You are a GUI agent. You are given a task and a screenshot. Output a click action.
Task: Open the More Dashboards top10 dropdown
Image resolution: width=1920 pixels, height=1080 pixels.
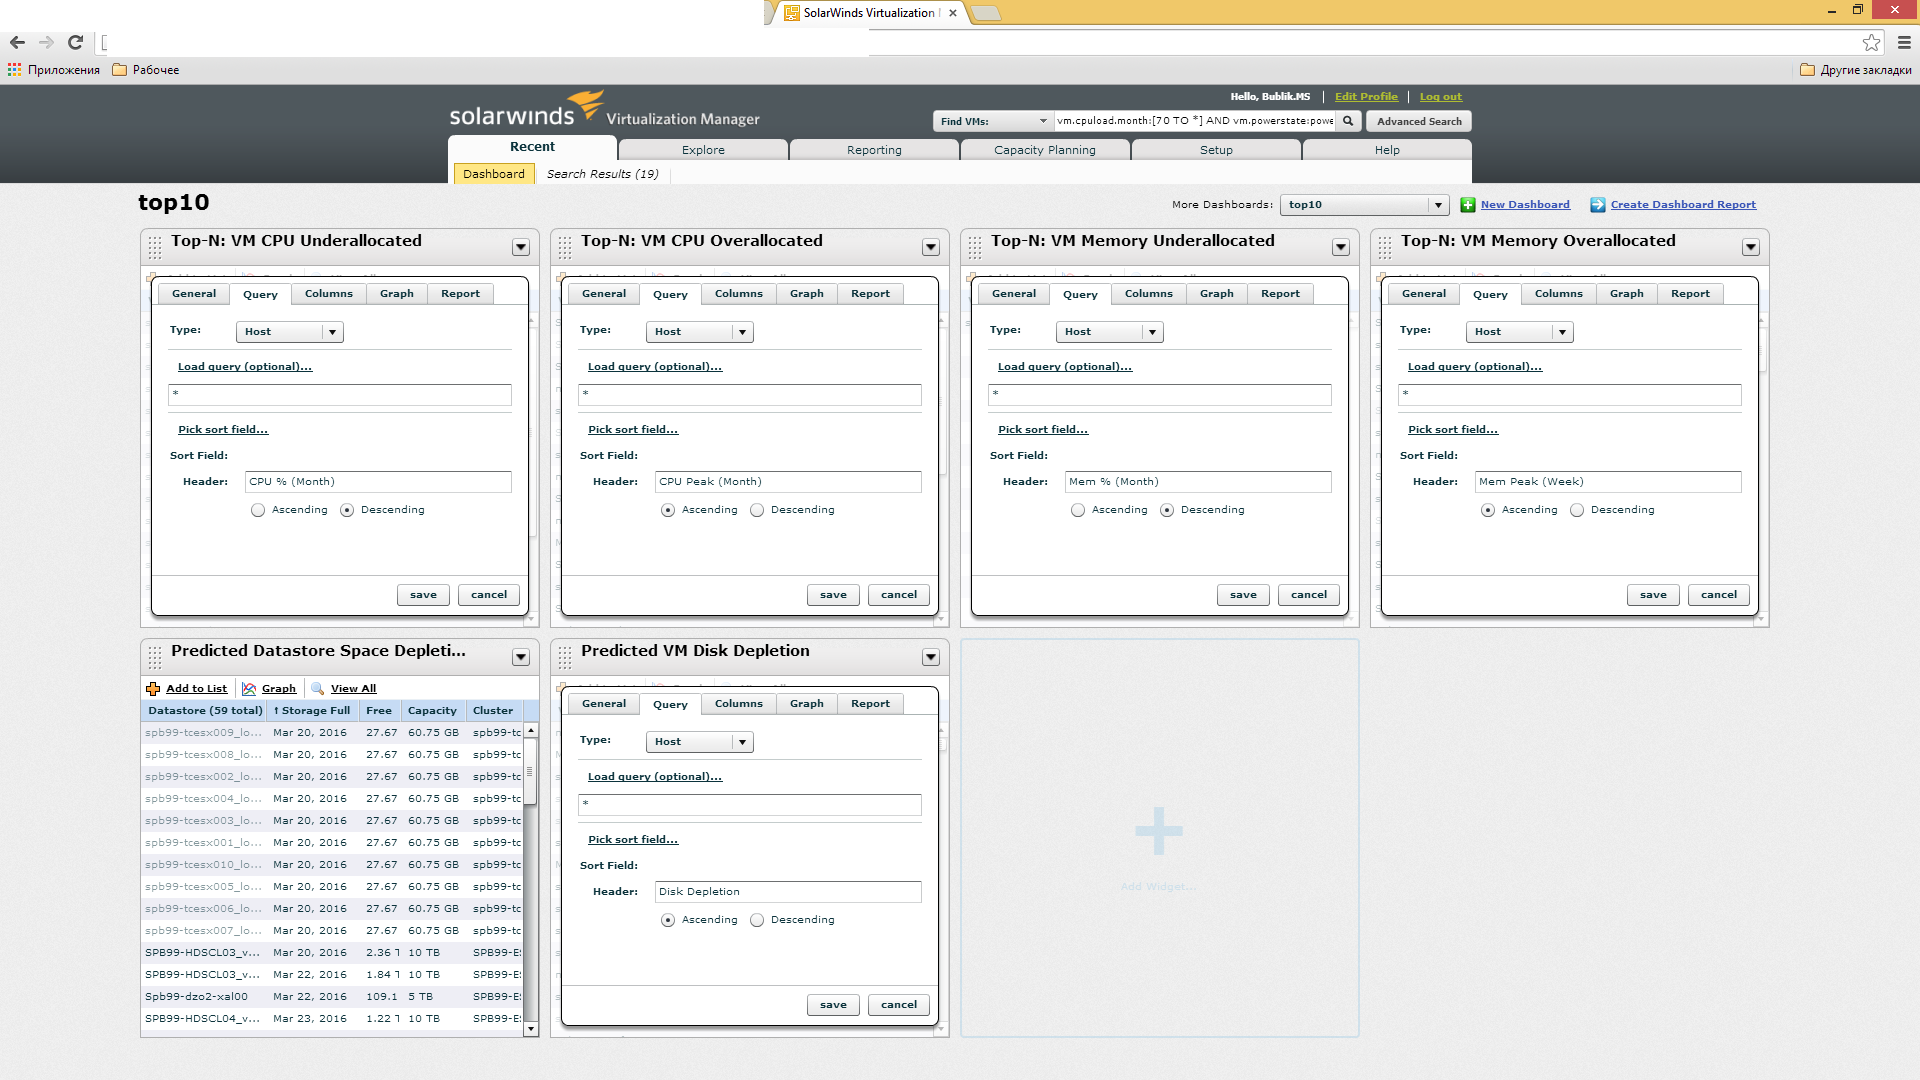click(x=1437, y=205)
